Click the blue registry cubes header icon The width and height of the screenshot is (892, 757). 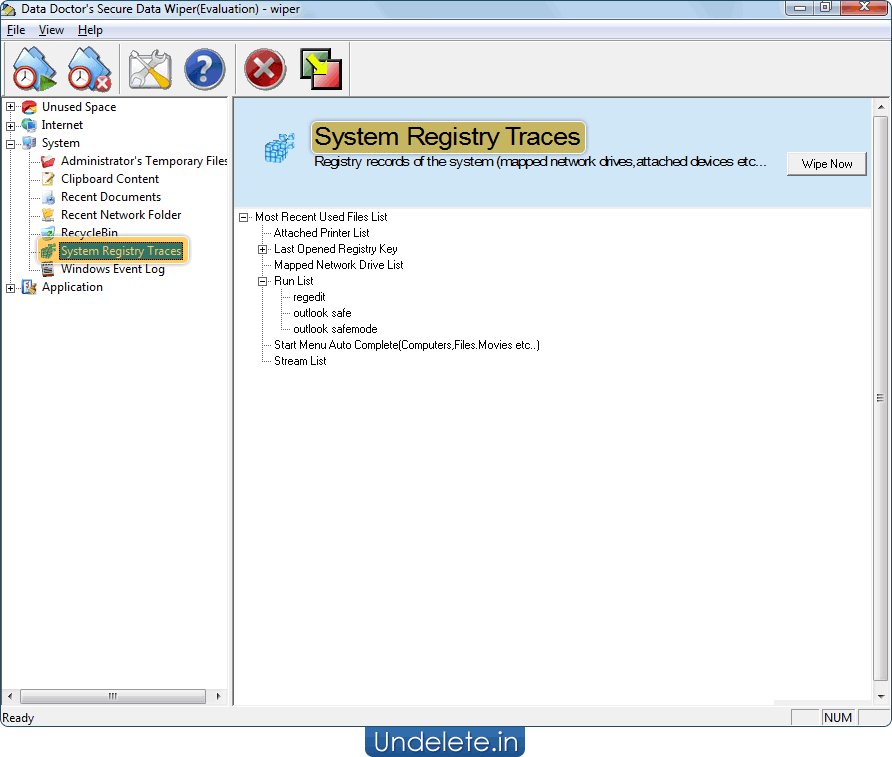(x=279, y=148)
